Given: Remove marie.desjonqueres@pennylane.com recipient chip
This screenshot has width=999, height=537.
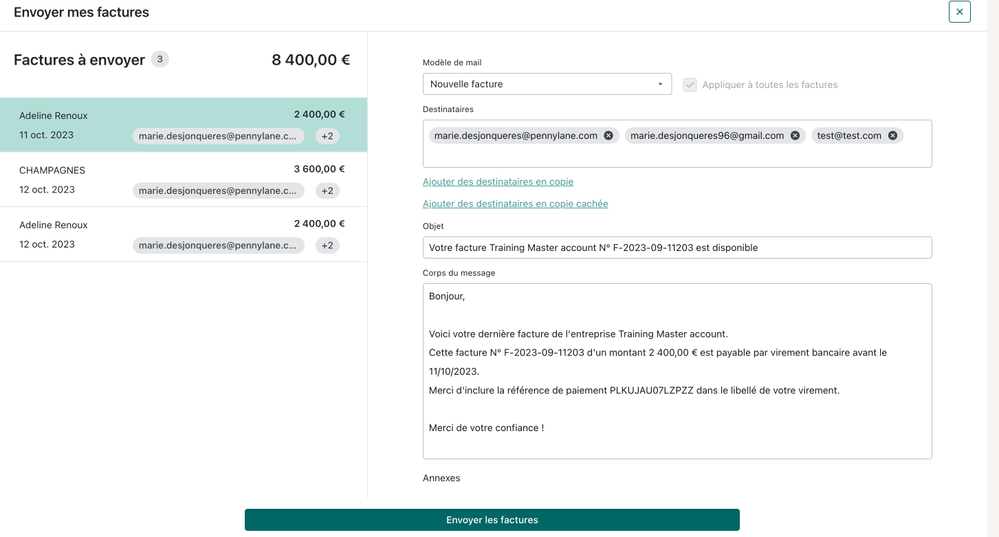Looking at the screenshot, I should point(608,136).
